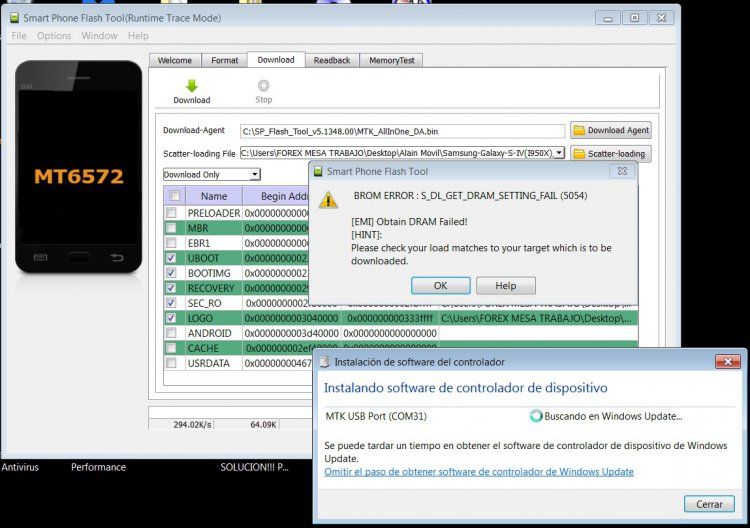This screenshot has height=528, width=750.
Task: Click the MT6572 phone image
Action: tap(78, 166)
